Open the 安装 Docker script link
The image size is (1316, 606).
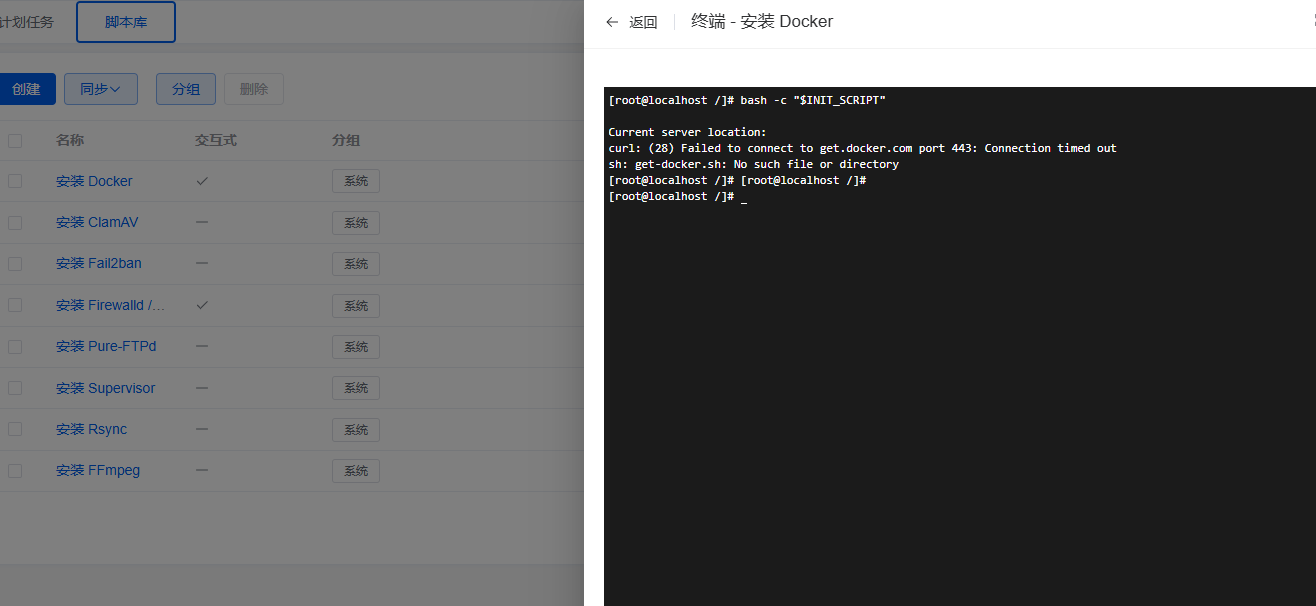click(94, 181)
